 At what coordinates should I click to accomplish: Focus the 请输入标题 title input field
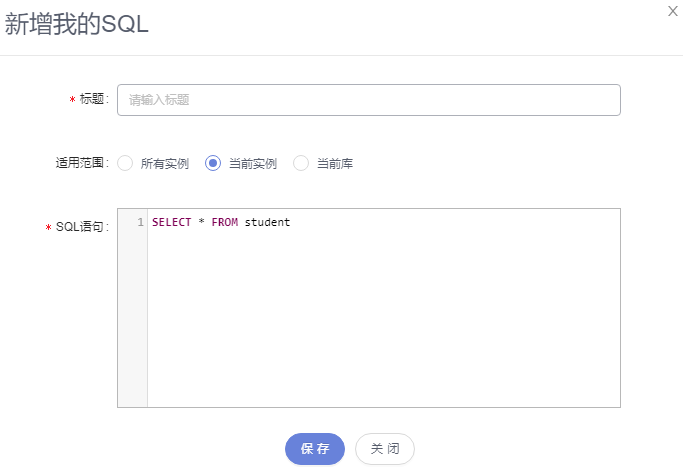pyautogui.click(x=369, y=100)
